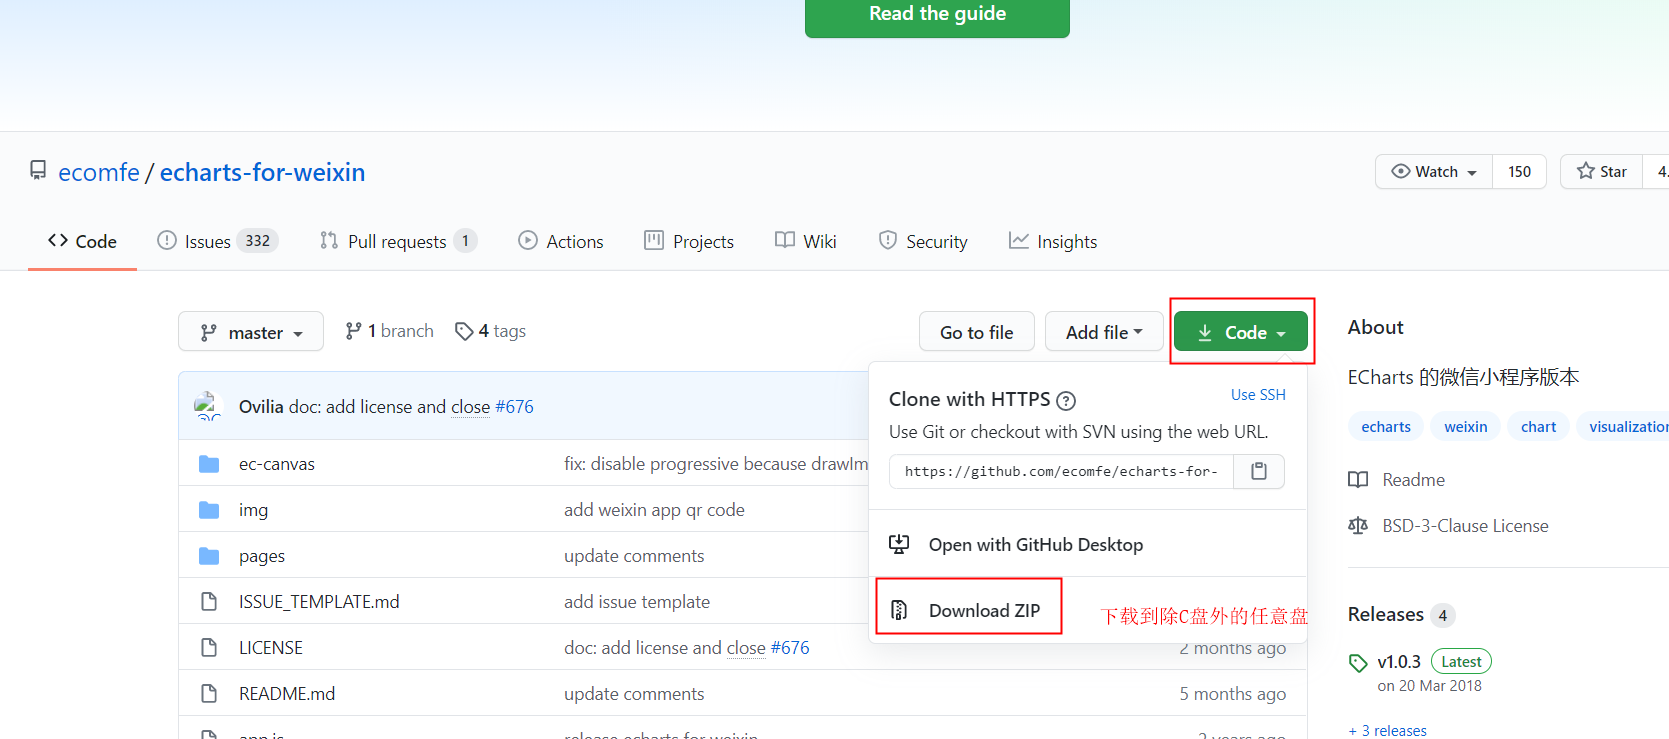Click commit message 'add weixin app qr code'

tap(654, 510)
